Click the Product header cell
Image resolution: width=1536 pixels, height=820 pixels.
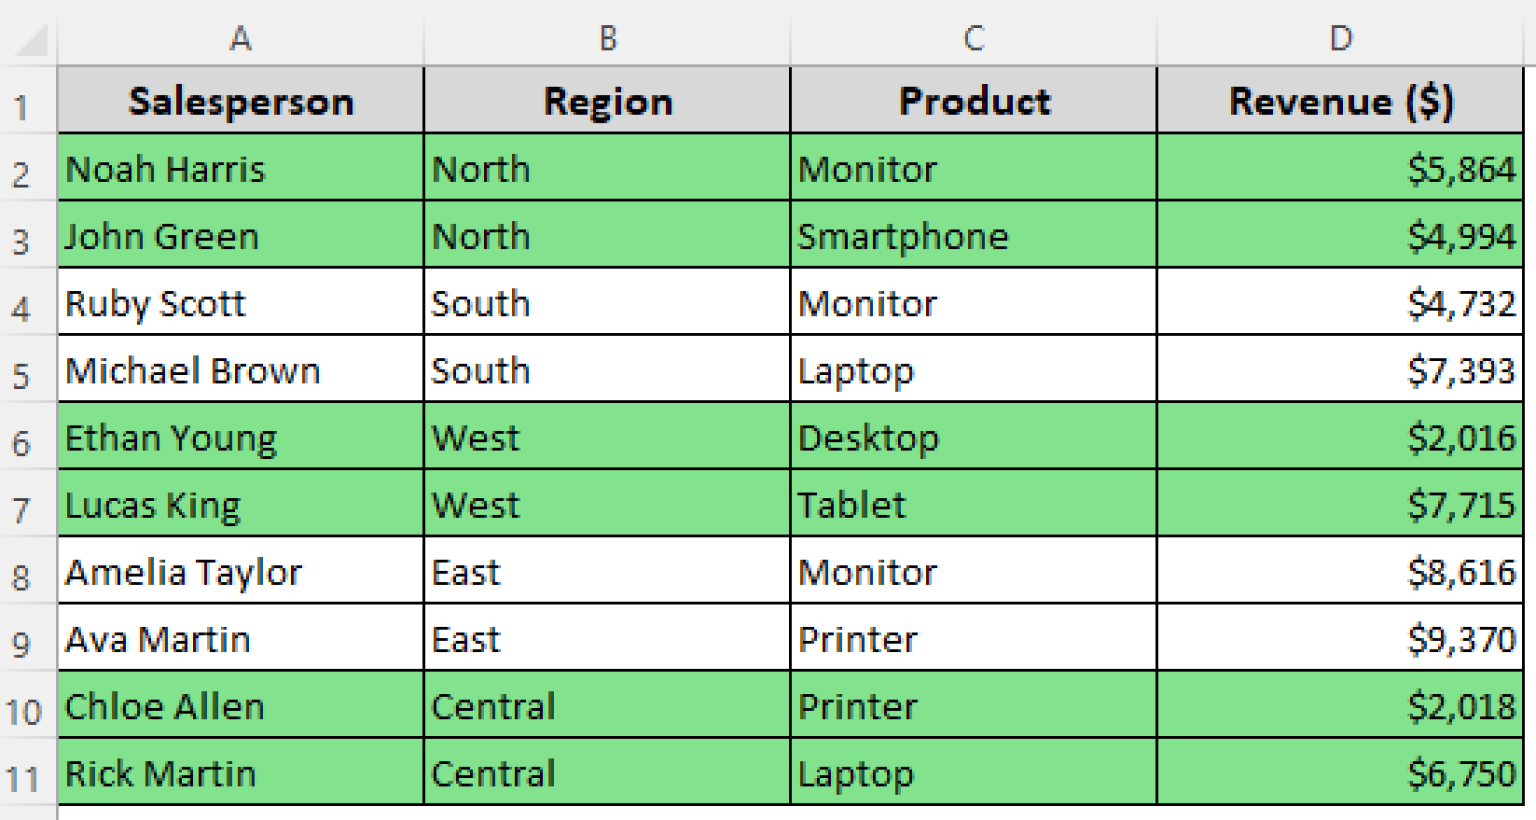(x=973, y=100)
